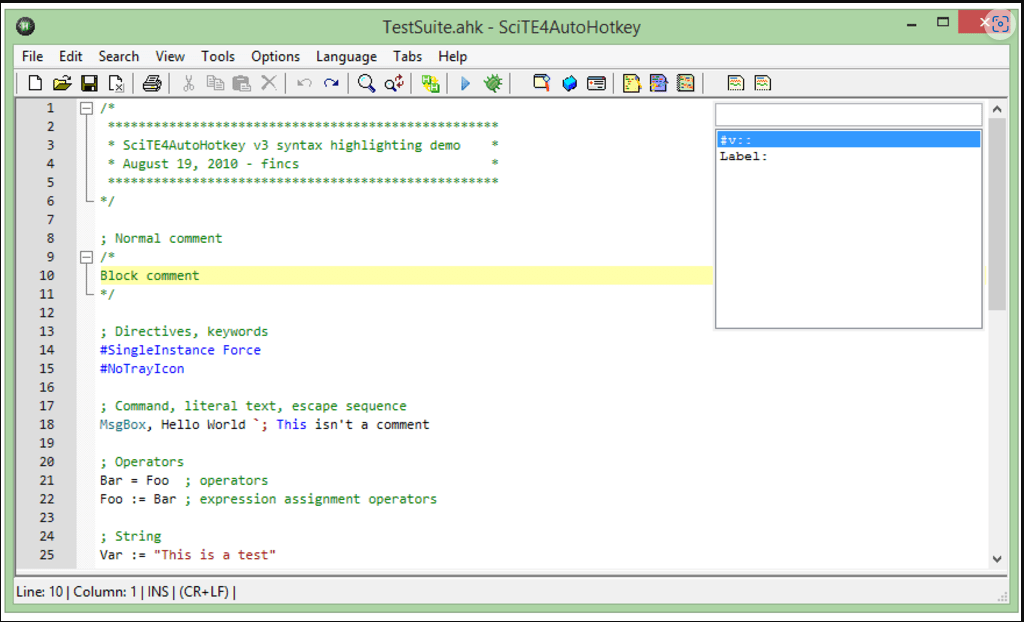Print the document via the printer icon
This screenshot has height=622, width=1024.
pos(151,83)
